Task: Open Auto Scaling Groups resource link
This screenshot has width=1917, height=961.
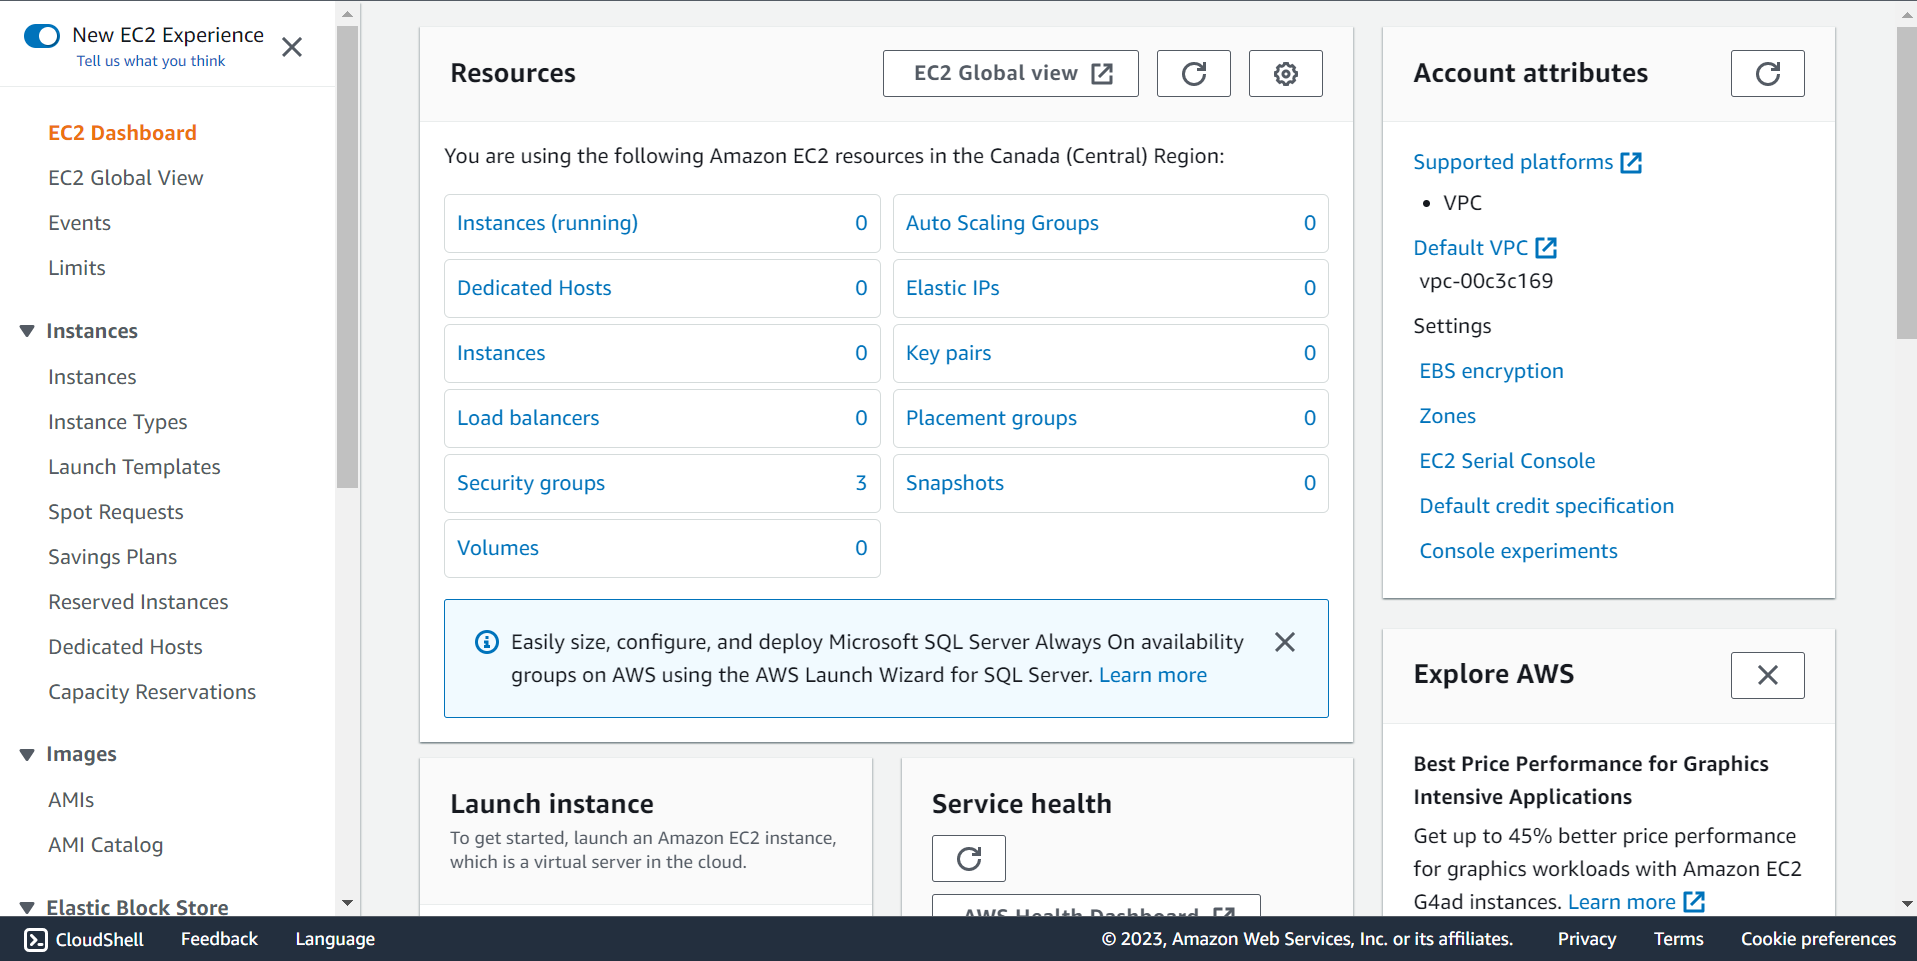Action: pos(1002,223)
